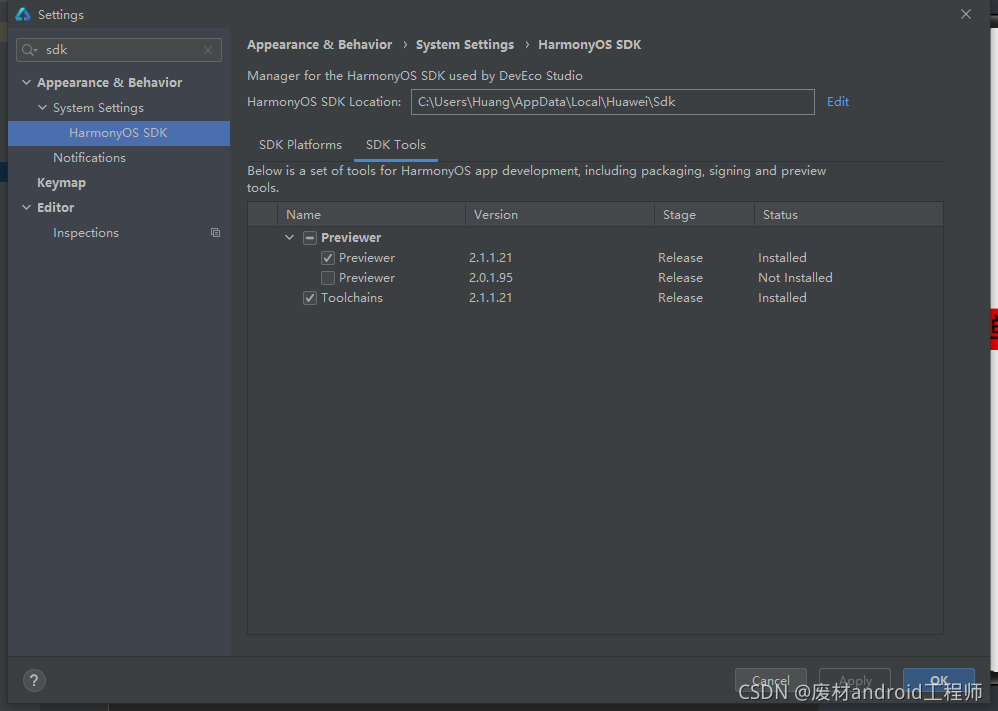Click the search magnifier icon
The height and width of the screenshot is (711, 998).
tap(29, 50)
